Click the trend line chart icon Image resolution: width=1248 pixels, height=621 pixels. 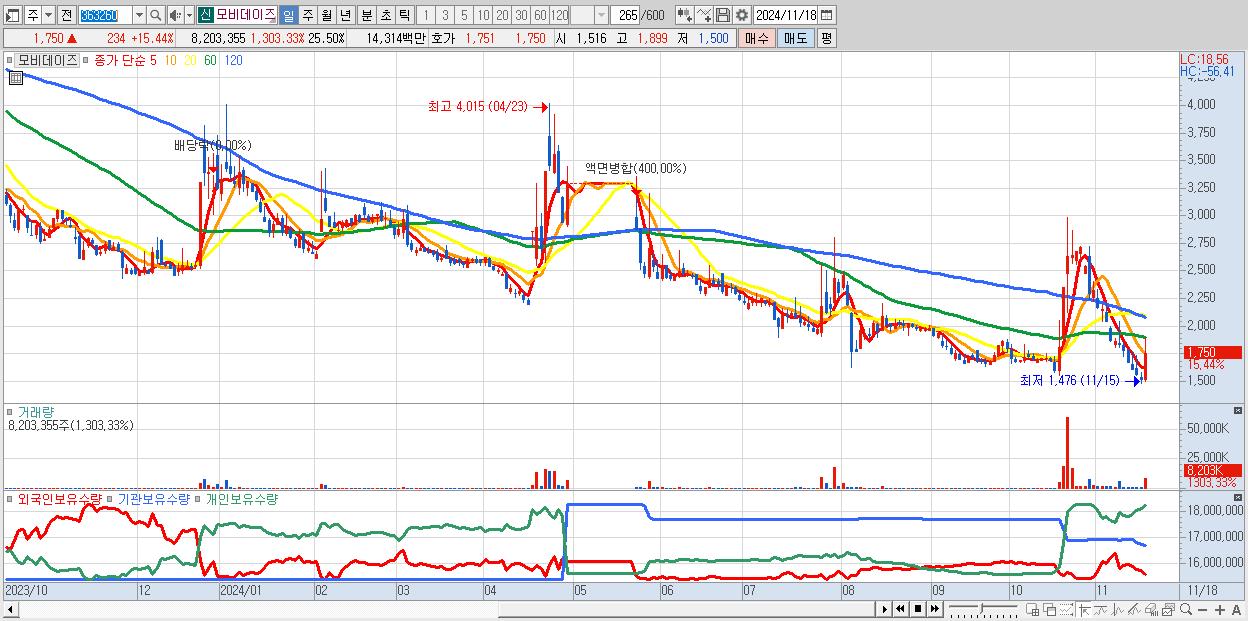tap(1101, 610)
